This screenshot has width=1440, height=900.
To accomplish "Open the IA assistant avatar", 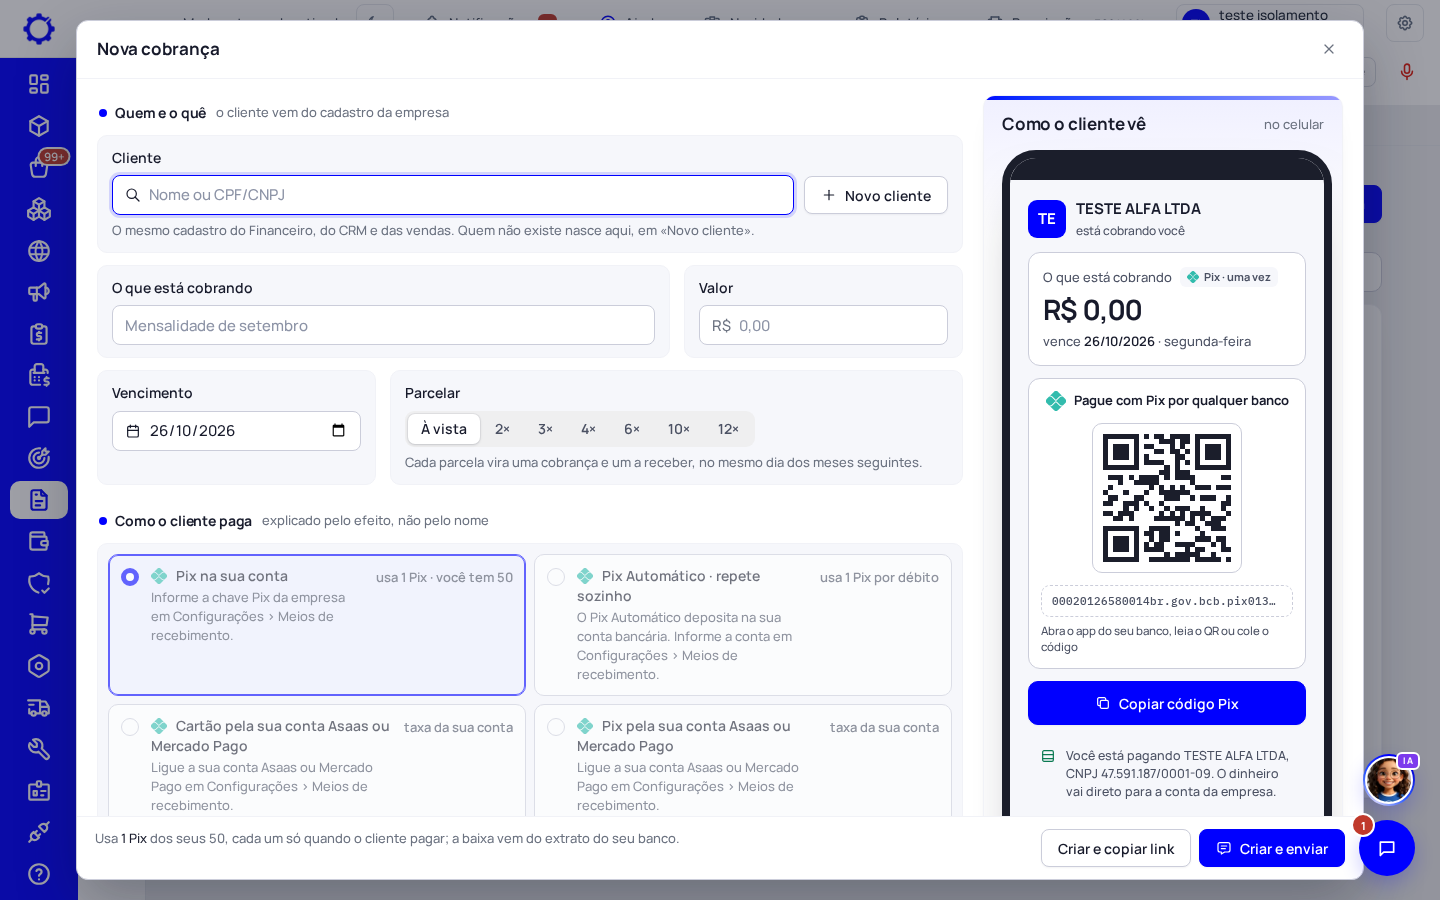I will 1389,779.
